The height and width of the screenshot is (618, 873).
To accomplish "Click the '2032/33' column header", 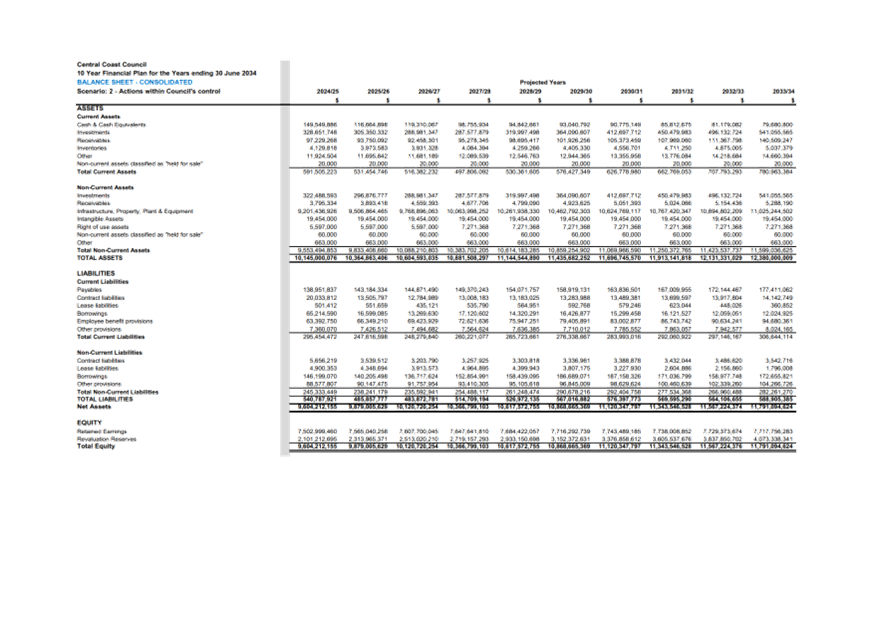I will [x=733, y=91].
